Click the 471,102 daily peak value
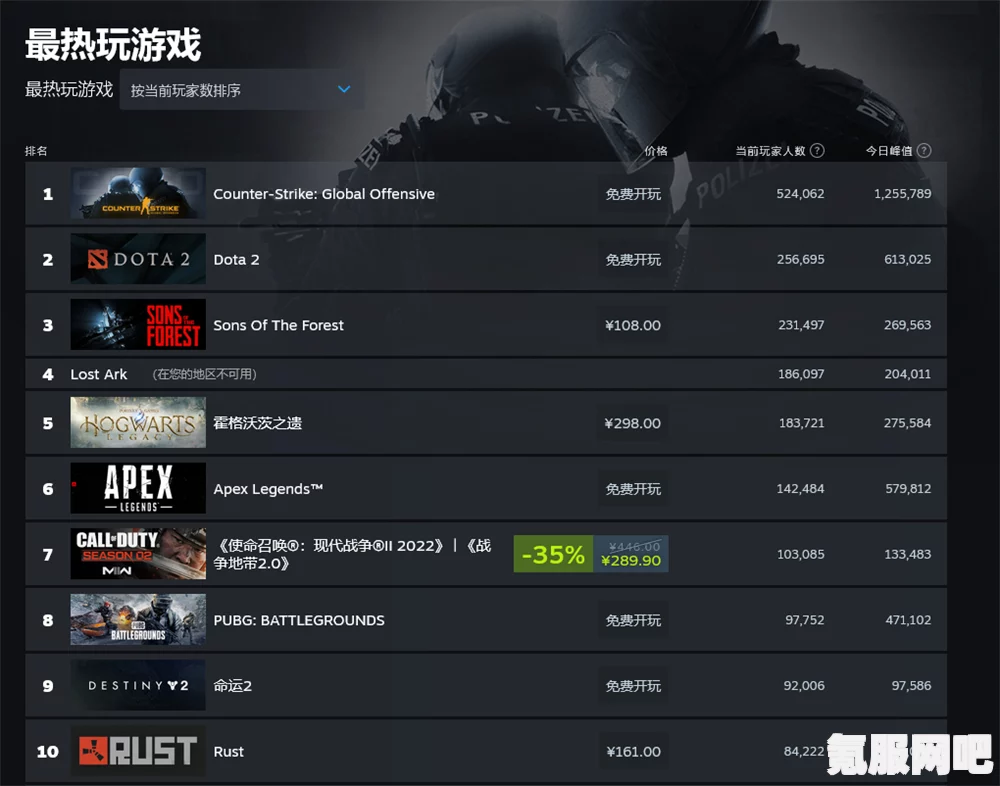This screenshot has width=1000, height=786. 908,620
